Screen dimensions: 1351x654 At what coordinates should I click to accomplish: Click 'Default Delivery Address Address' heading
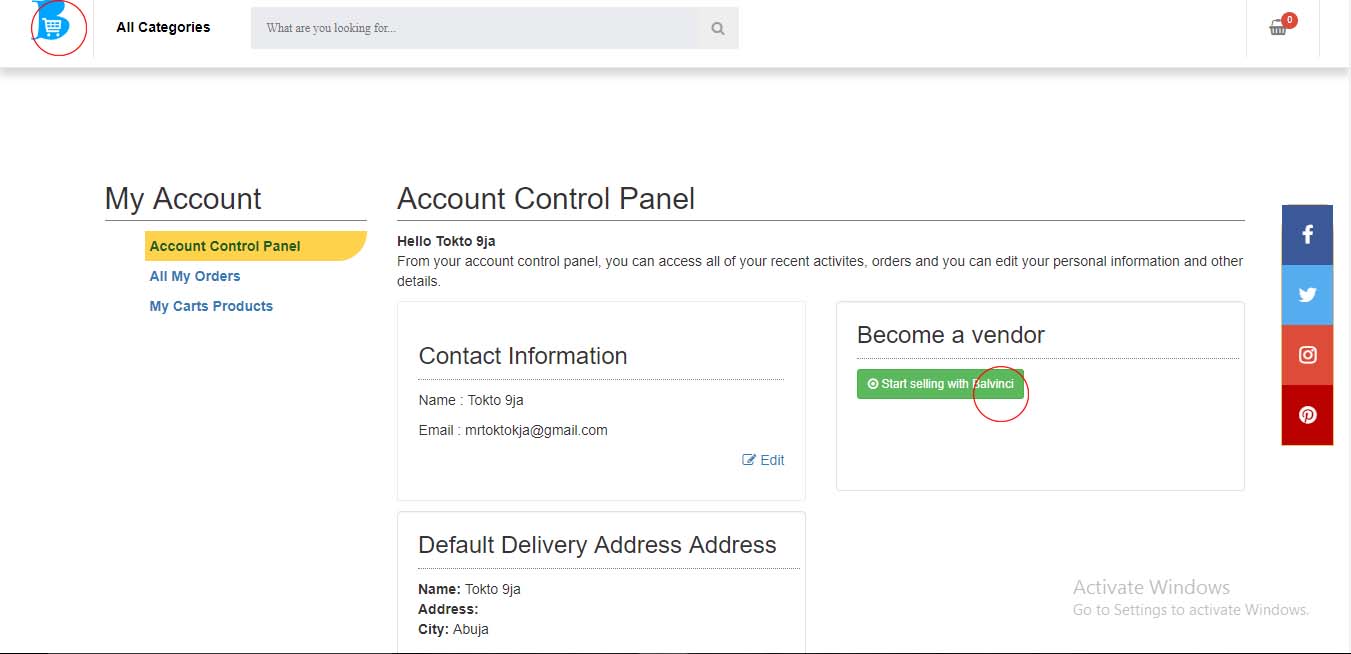click(597, 545)
